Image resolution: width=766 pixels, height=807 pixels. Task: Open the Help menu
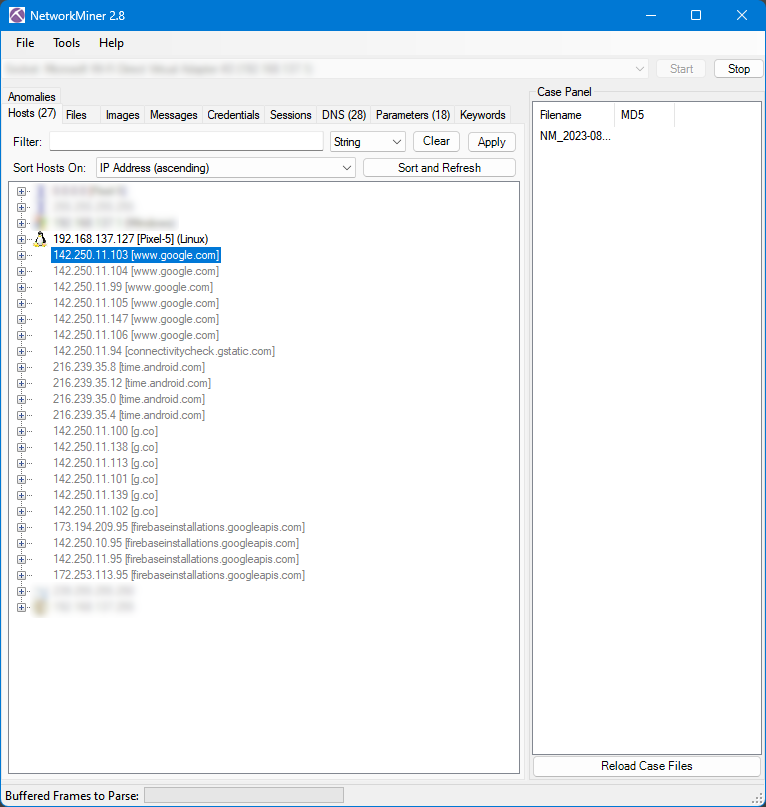click(111, 43)
